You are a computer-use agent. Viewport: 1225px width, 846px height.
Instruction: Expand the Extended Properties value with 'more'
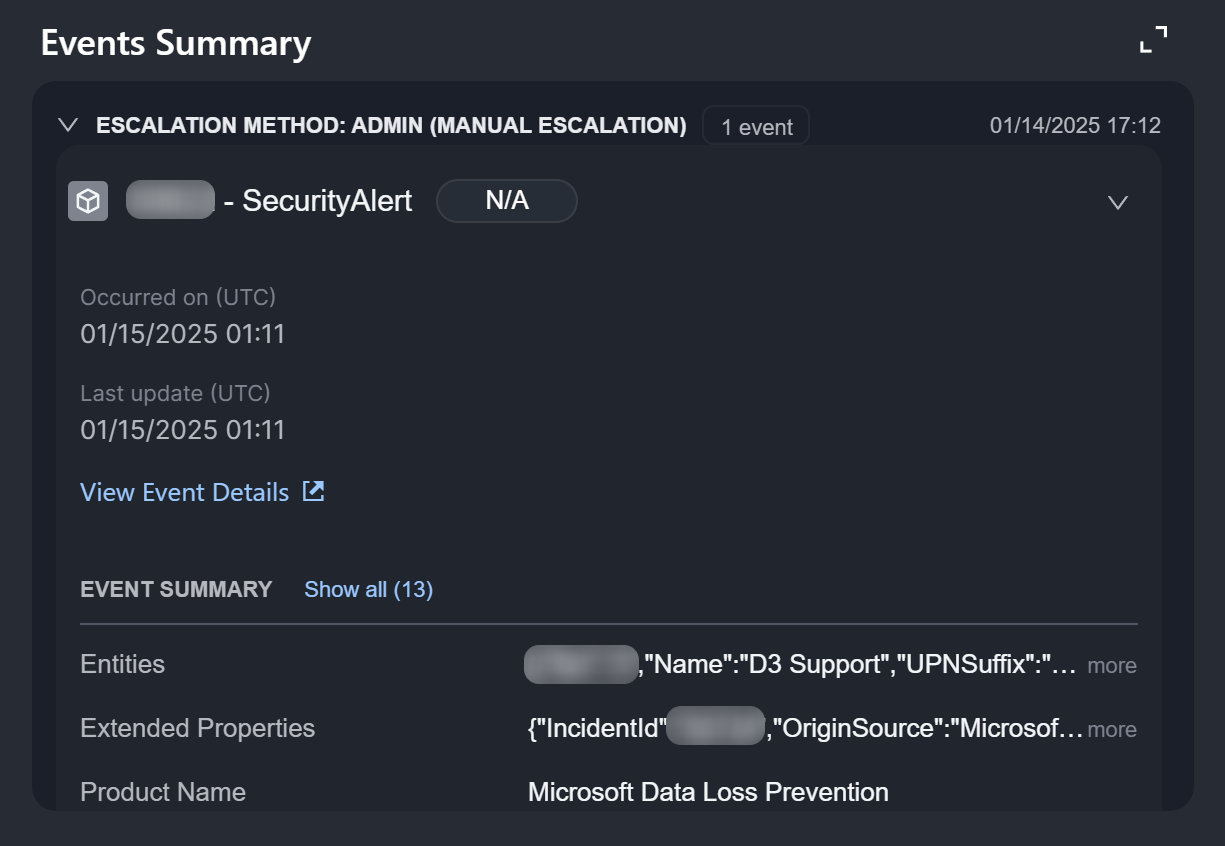tap(1112, 729)
